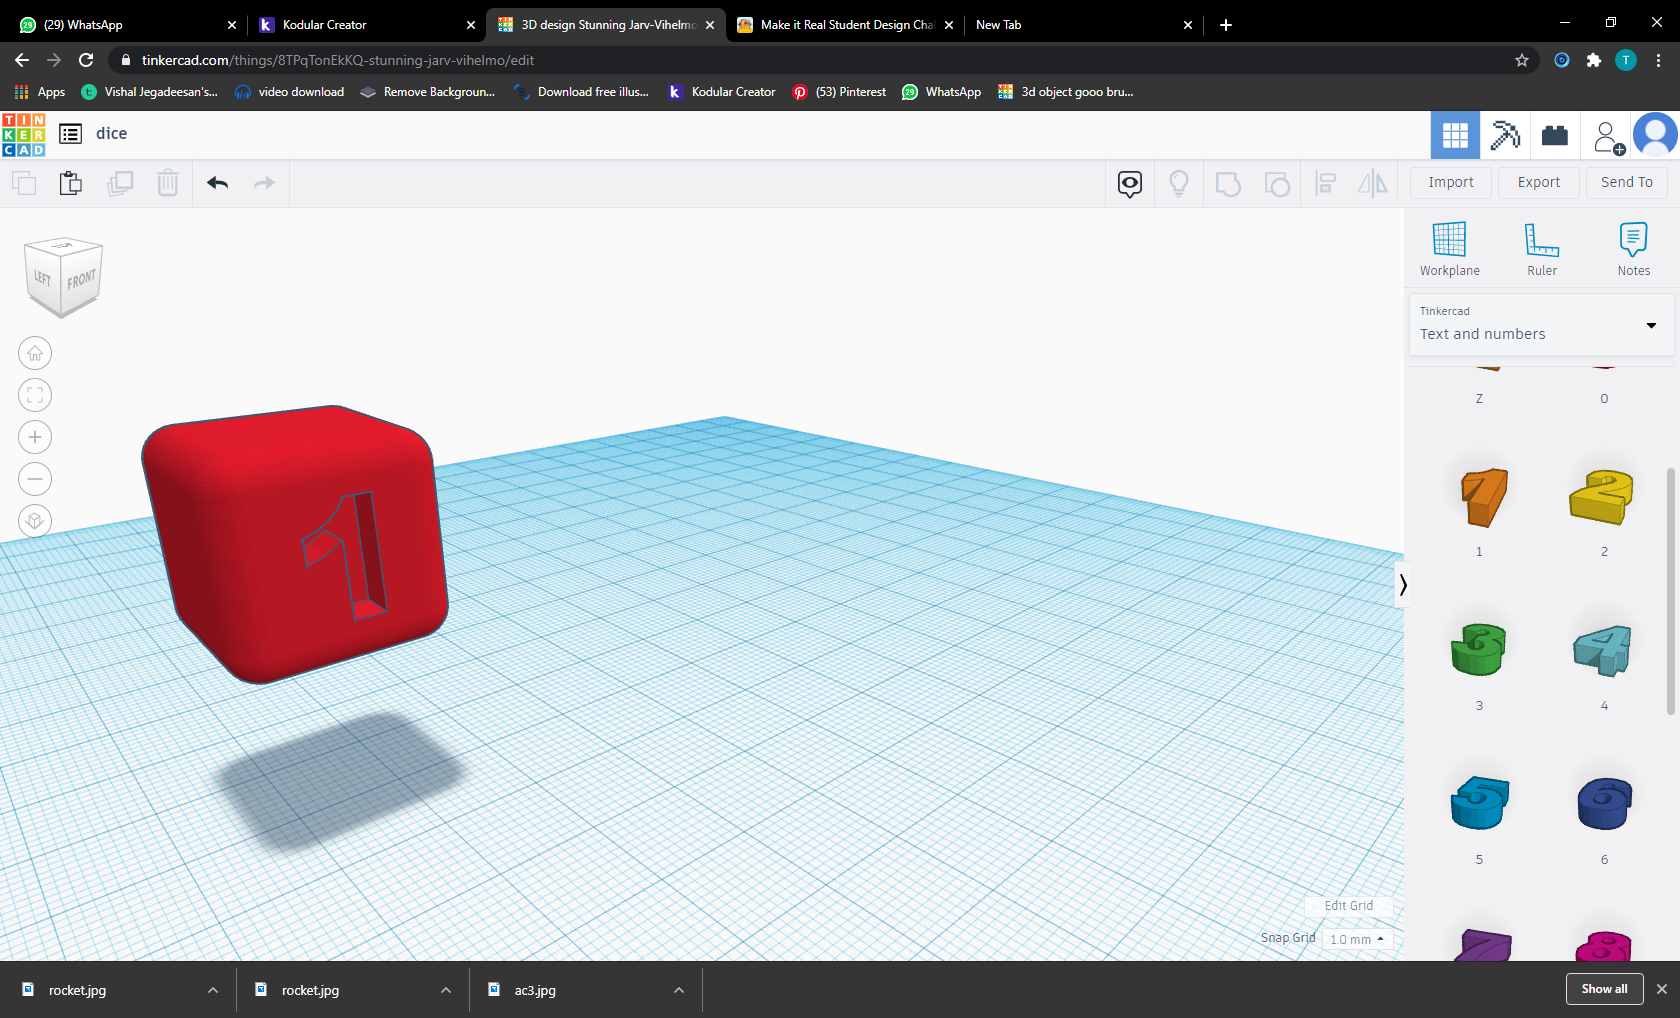The width and height of the screenshot is (1680, 1018).
Task: Select the Notes tool
Action: coord(1634,249)
